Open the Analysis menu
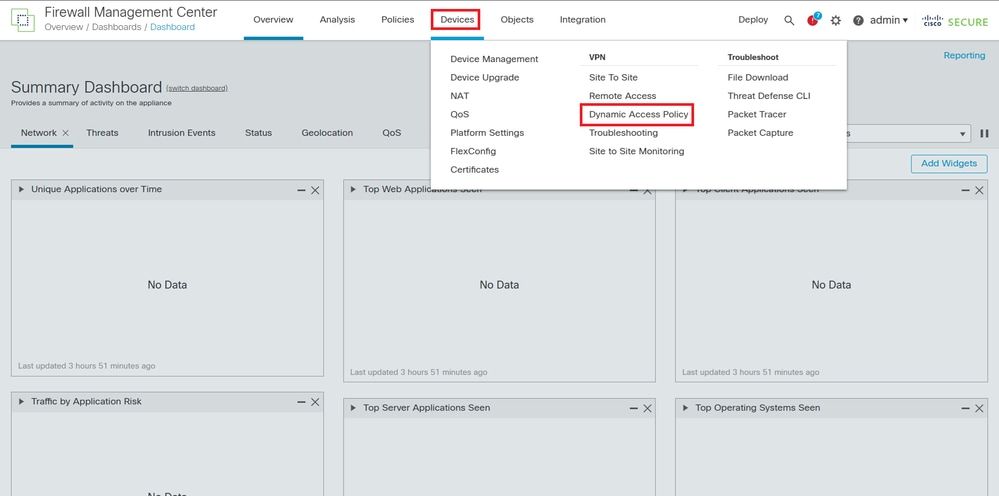999x496 pixels. click(x=337, y=20)
